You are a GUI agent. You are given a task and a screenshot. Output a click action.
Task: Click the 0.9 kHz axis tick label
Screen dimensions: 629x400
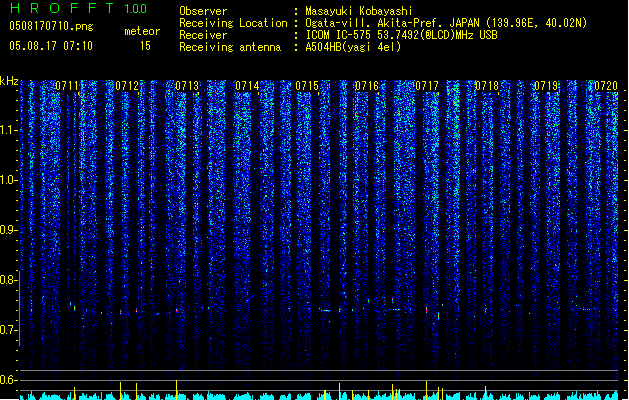[x=8, y=230]
